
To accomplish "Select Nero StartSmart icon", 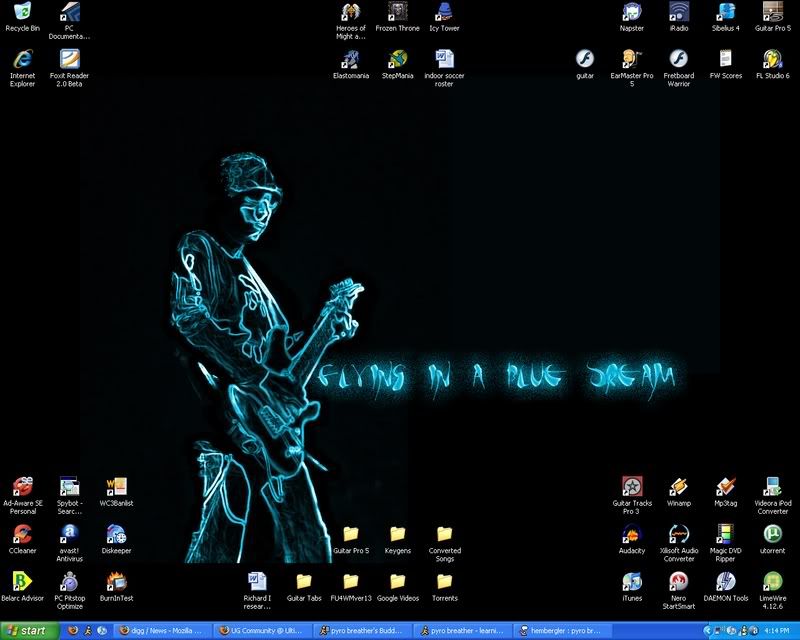I will (x=679, y=582).
